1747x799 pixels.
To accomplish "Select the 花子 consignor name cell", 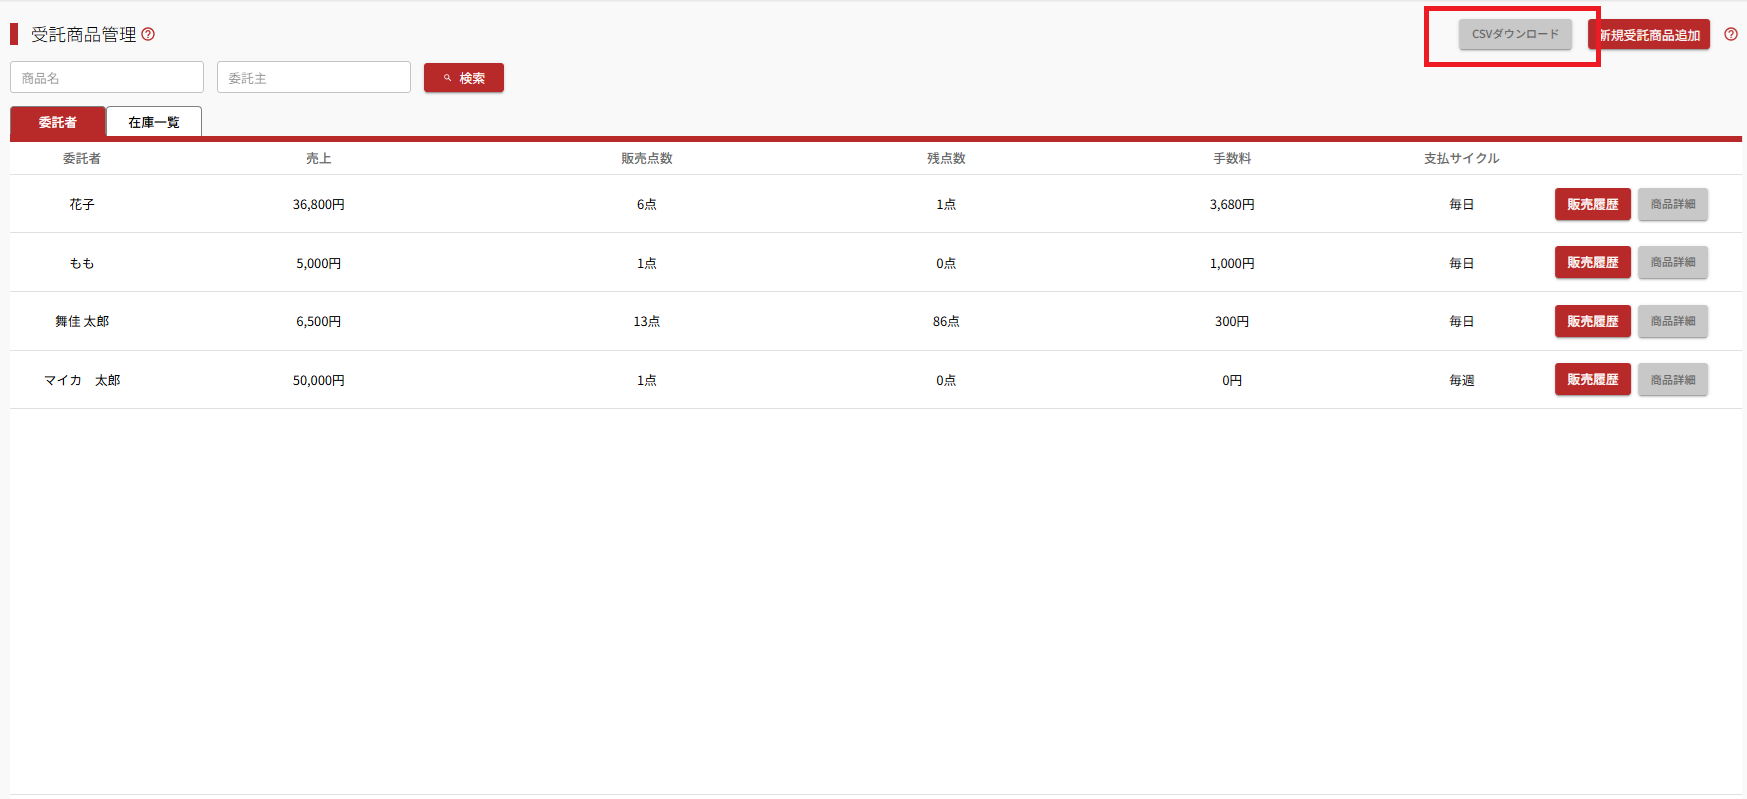I will (82, 204).
